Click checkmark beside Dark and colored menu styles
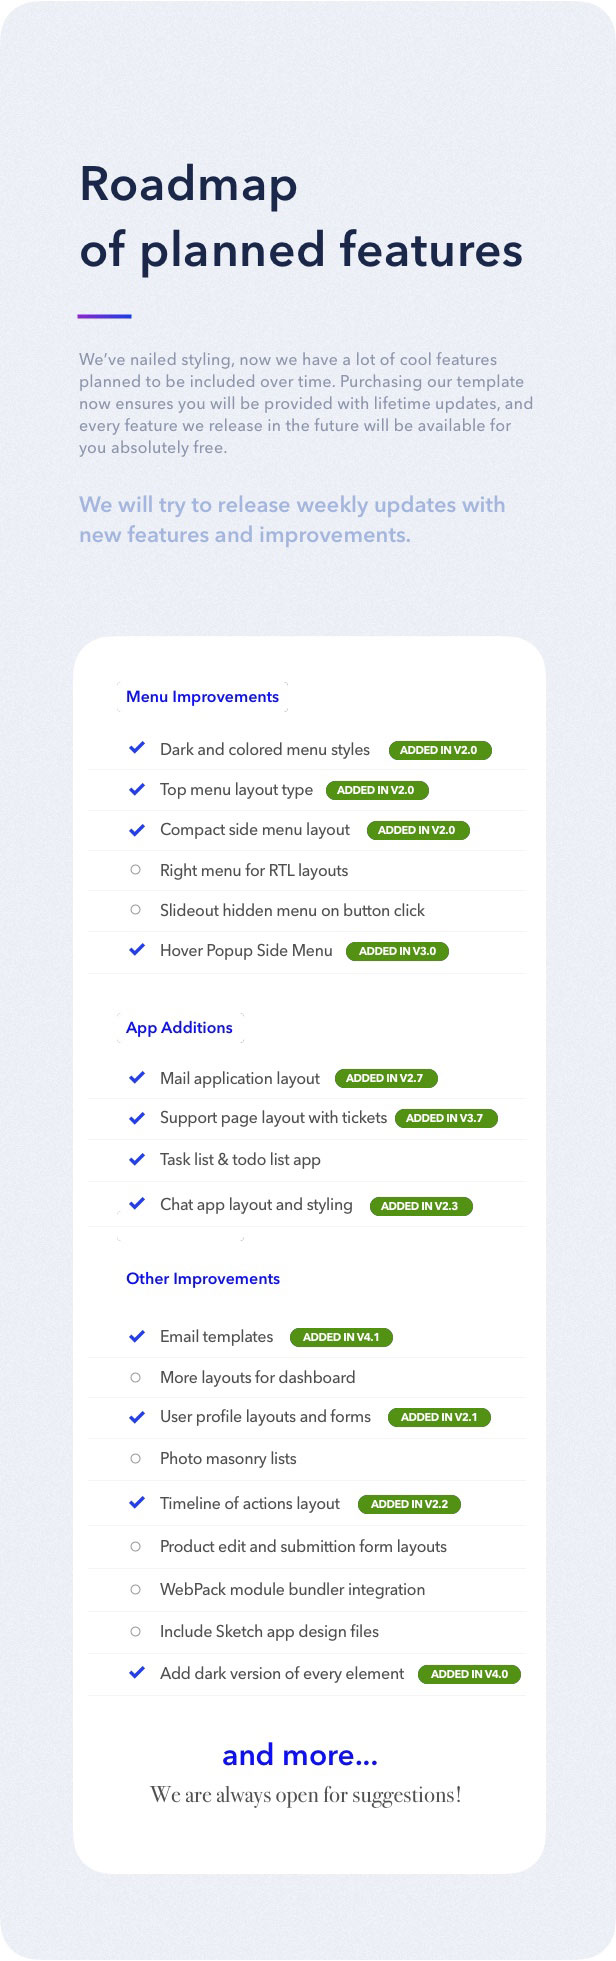616x1961 pixels. point(137,748)
